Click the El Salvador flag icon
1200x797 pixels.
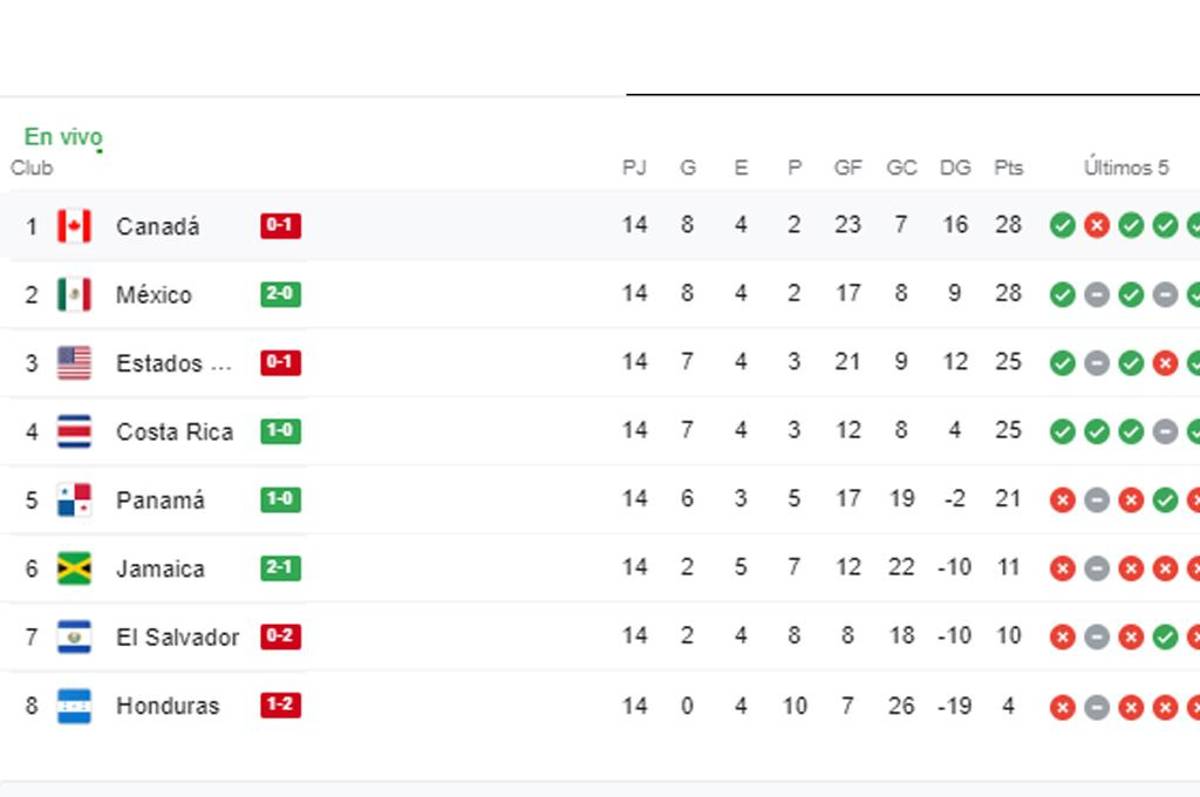74,637
